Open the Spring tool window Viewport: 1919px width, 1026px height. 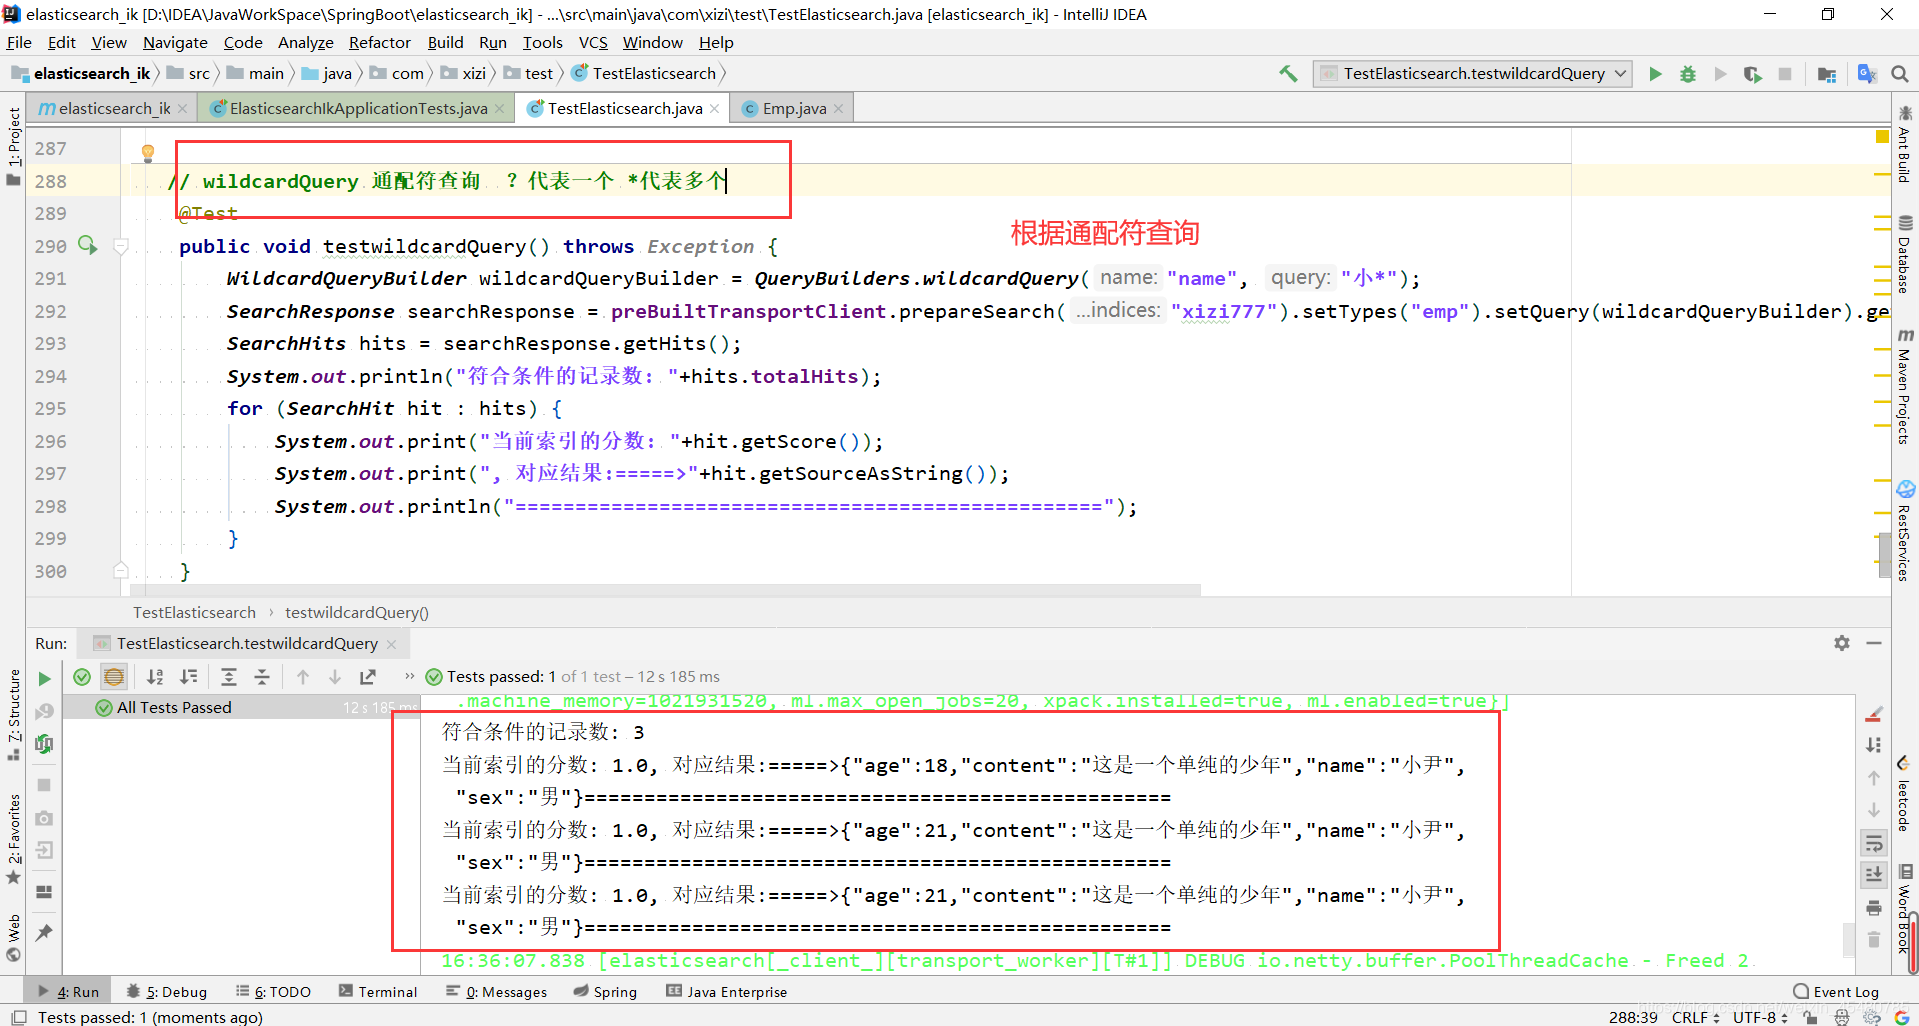tap(605, 992)
